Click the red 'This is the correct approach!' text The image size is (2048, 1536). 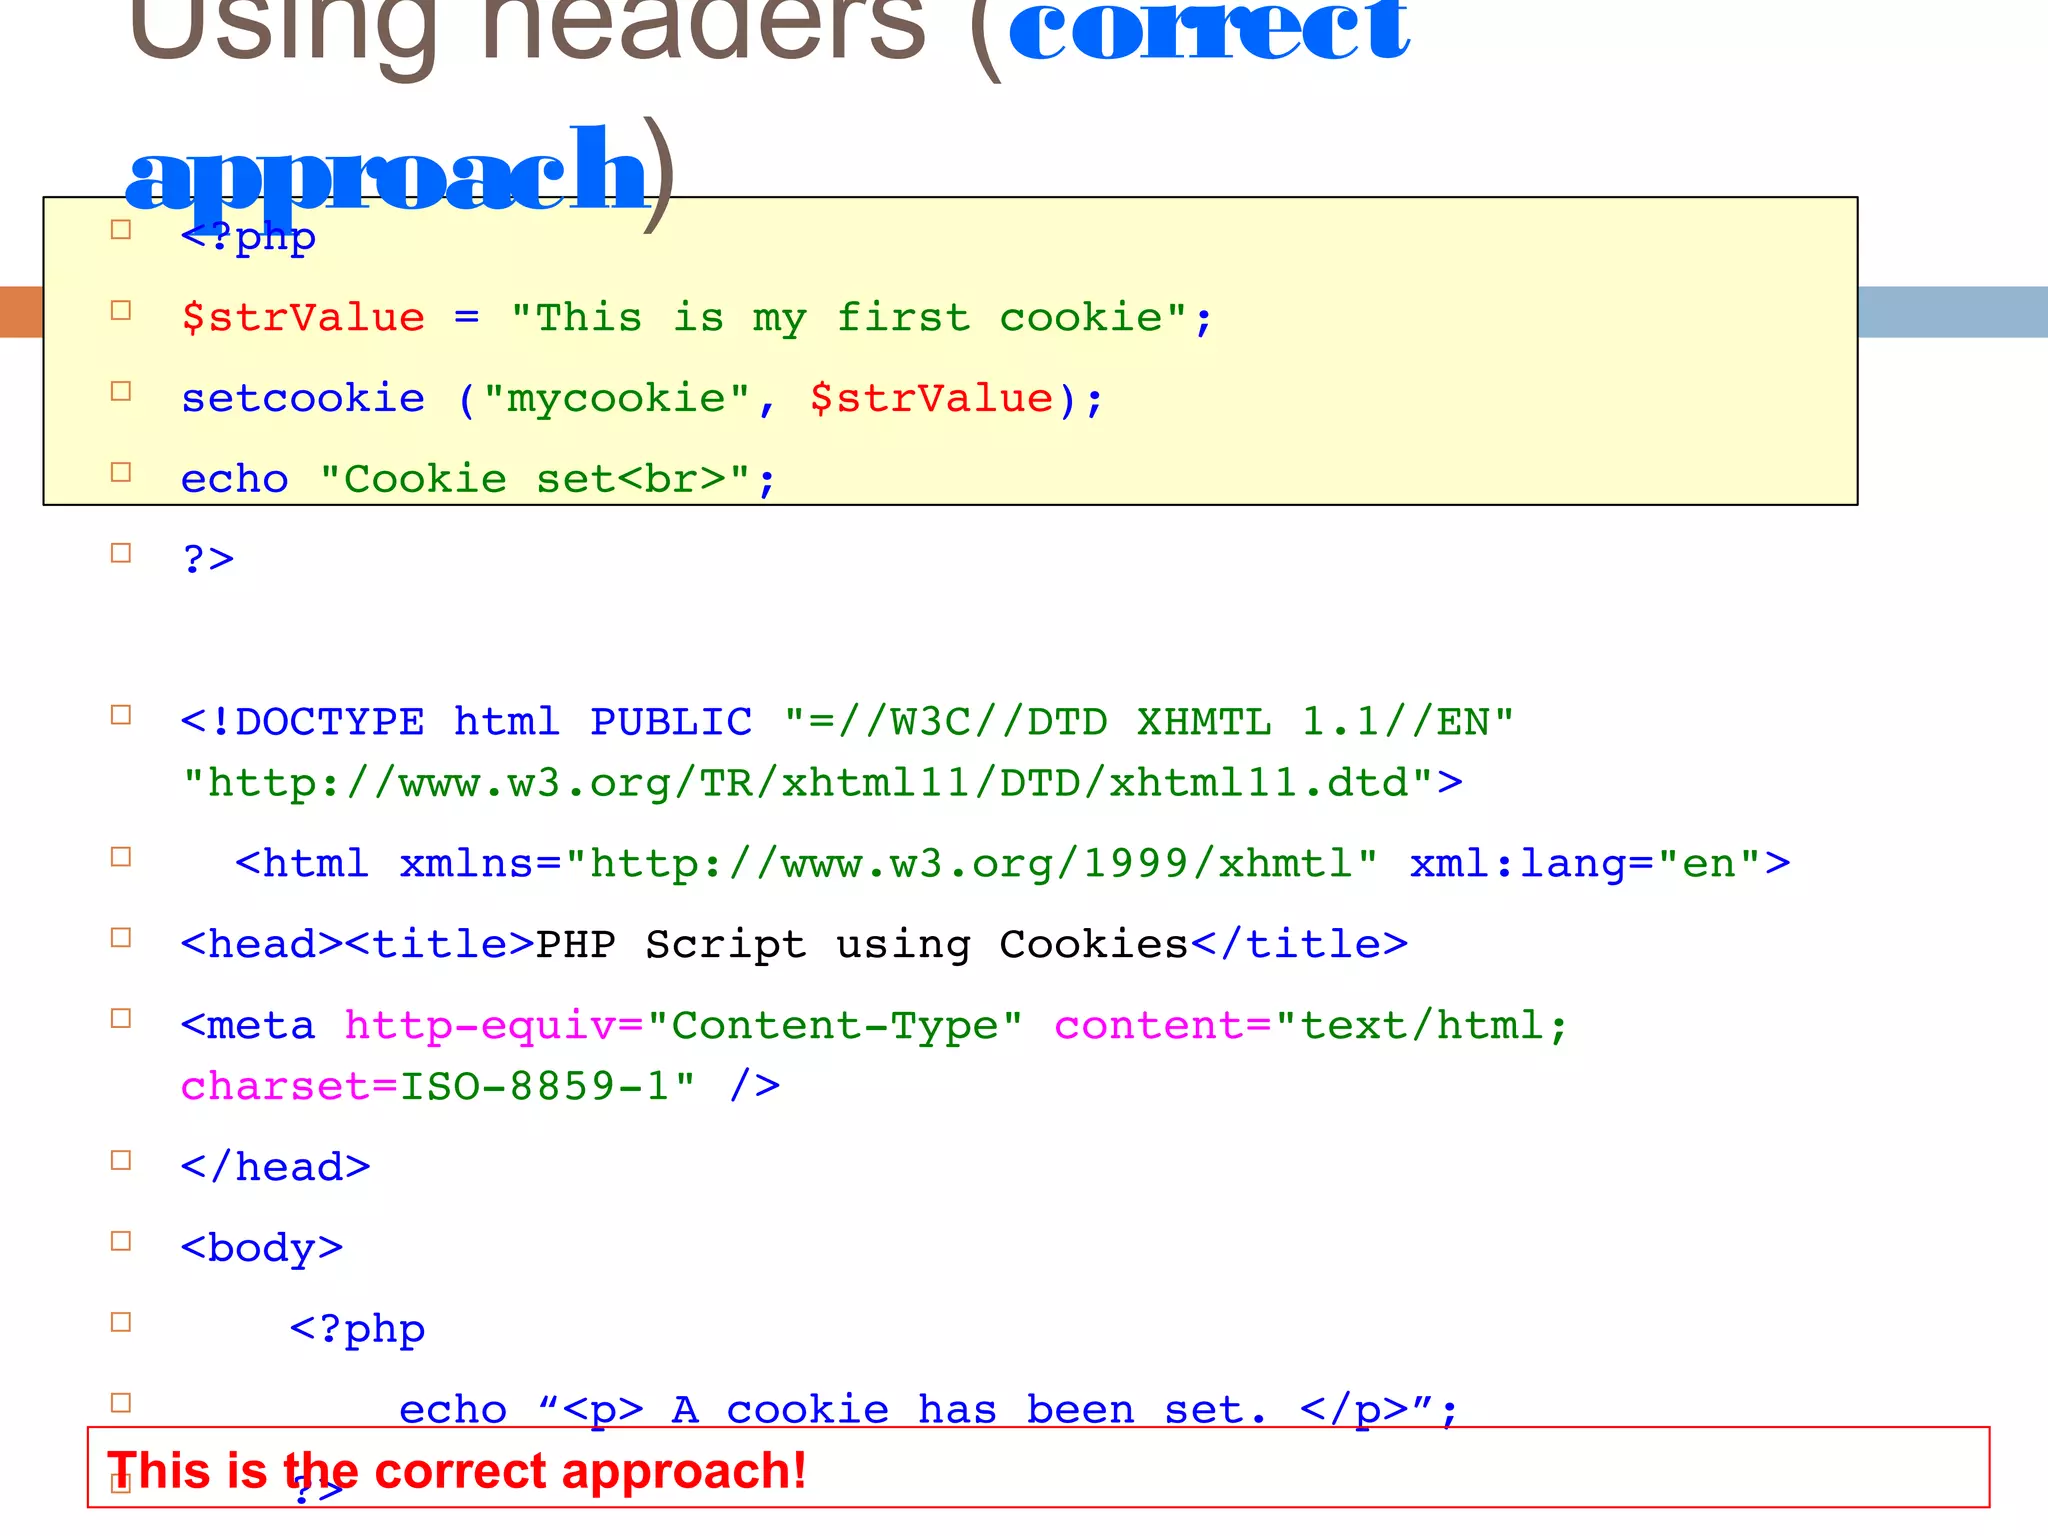coord(457,1471)
